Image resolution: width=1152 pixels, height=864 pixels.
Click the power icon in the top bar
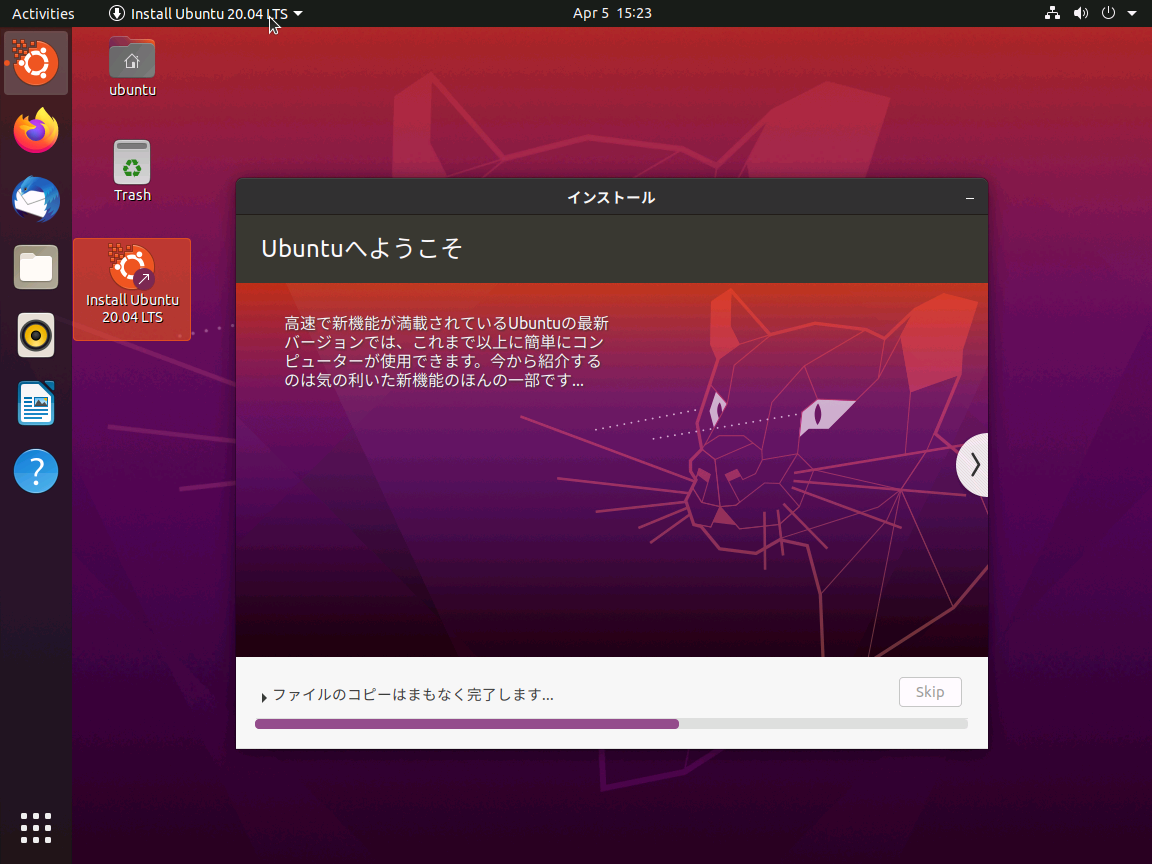tap(1108, 13)
